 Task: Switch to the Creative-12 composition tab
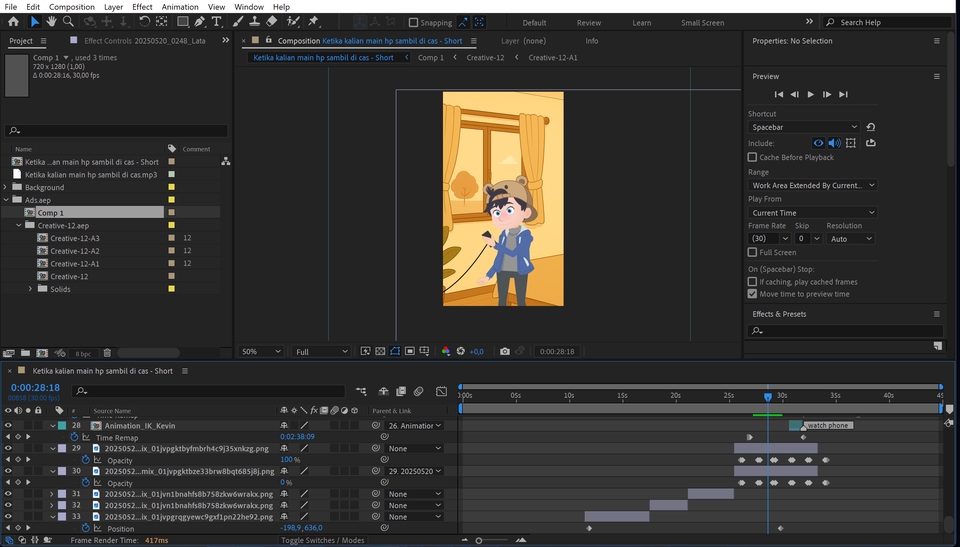click(485, 58)
